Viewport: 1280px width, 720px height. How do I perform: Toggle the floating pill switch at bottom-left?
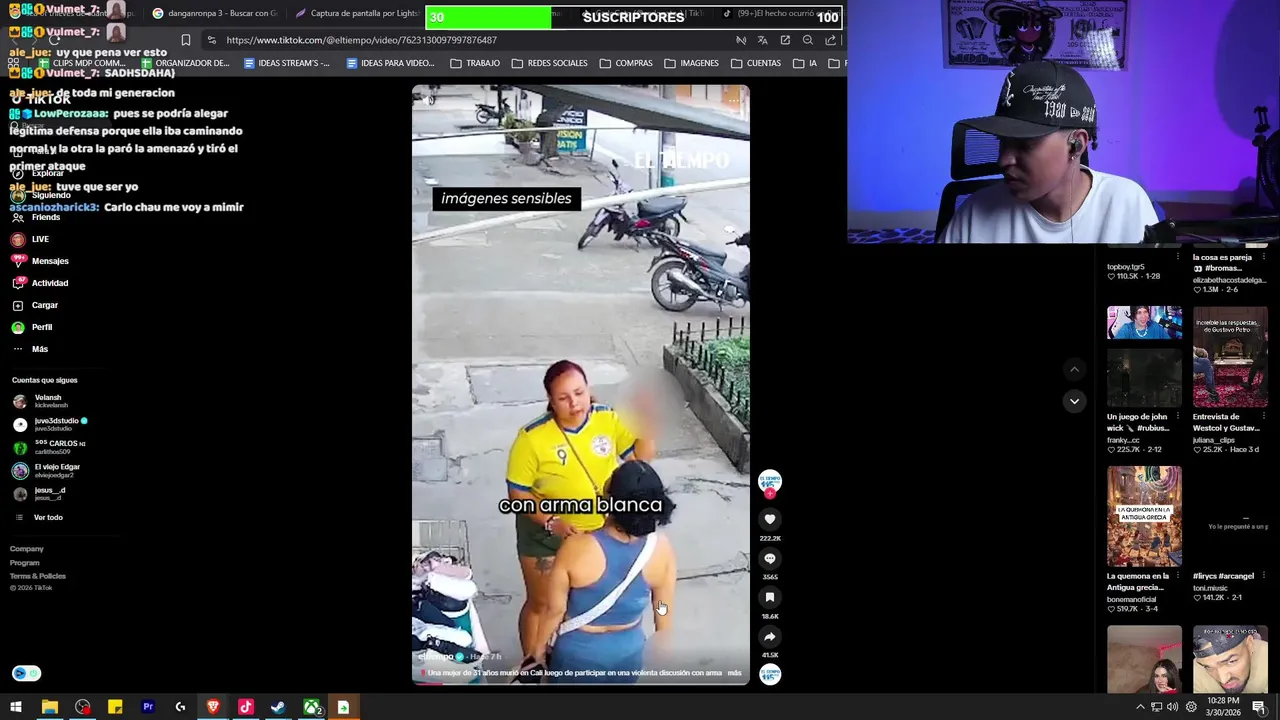(26, 673)
